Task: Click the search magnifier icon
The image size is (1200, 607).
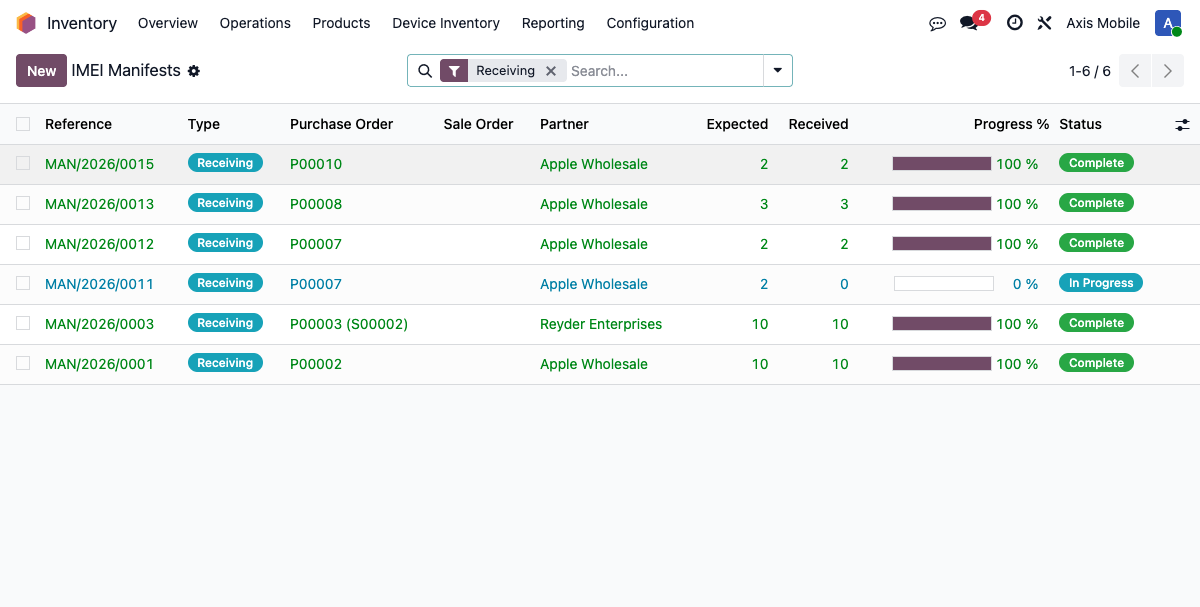Action: [x=425, y=71]
